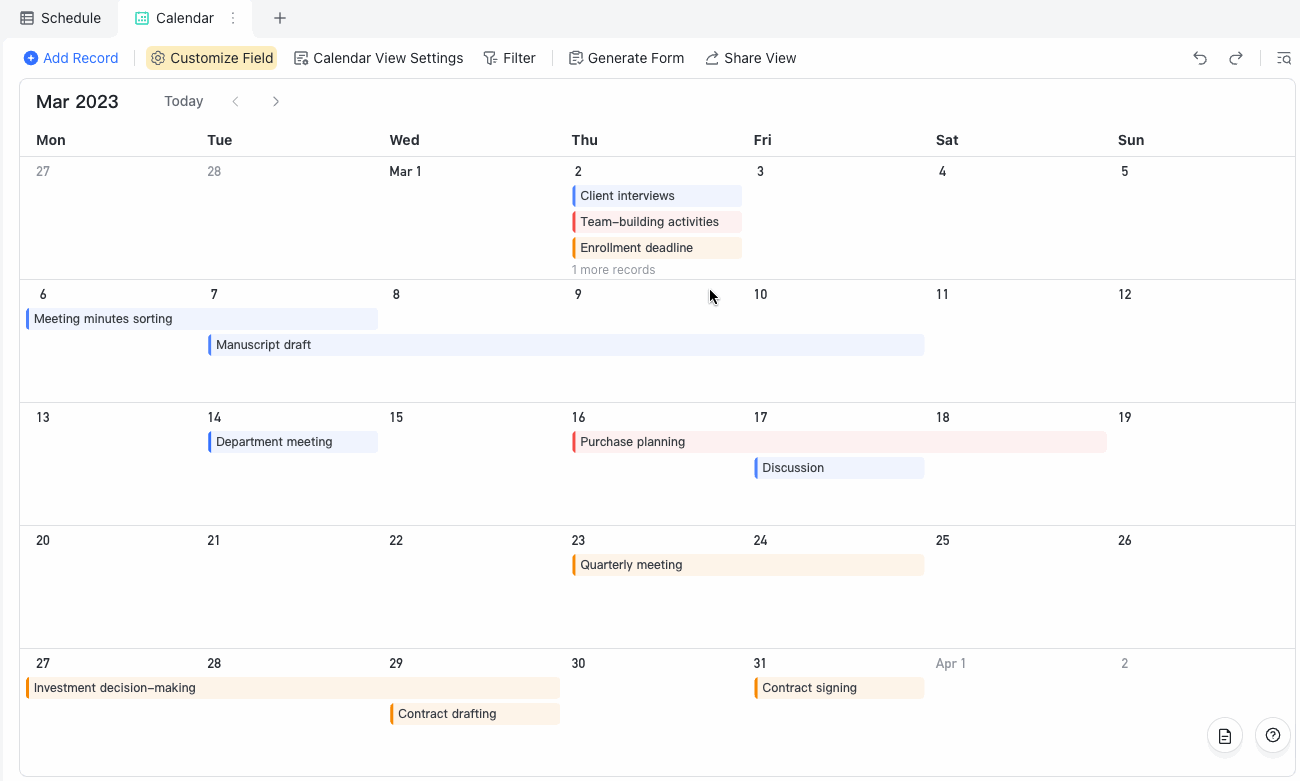Viewport: 1300px width, 781px height.
Task: Click the redo arrow icon
Action: click(x=1236, y=58)
